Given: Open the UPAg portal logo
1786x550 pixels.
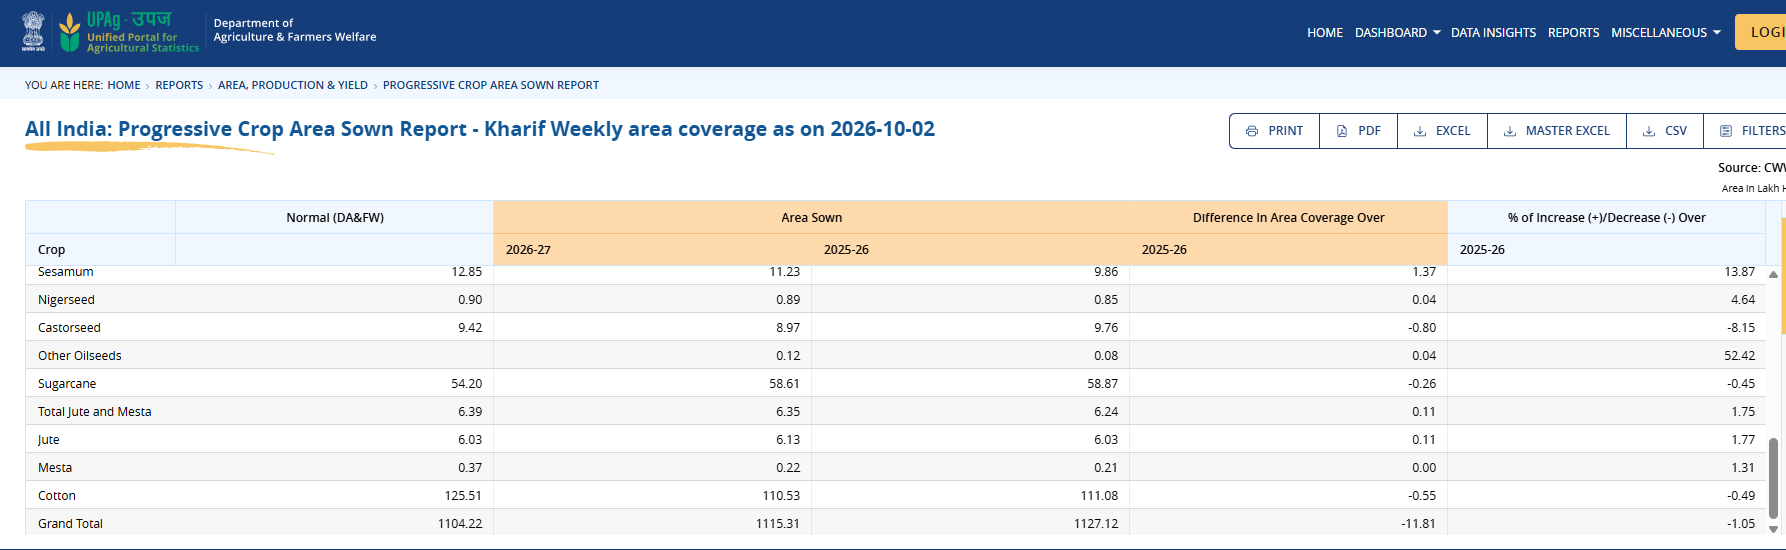Looking at the screenshot, I should (x=129, y=32).
